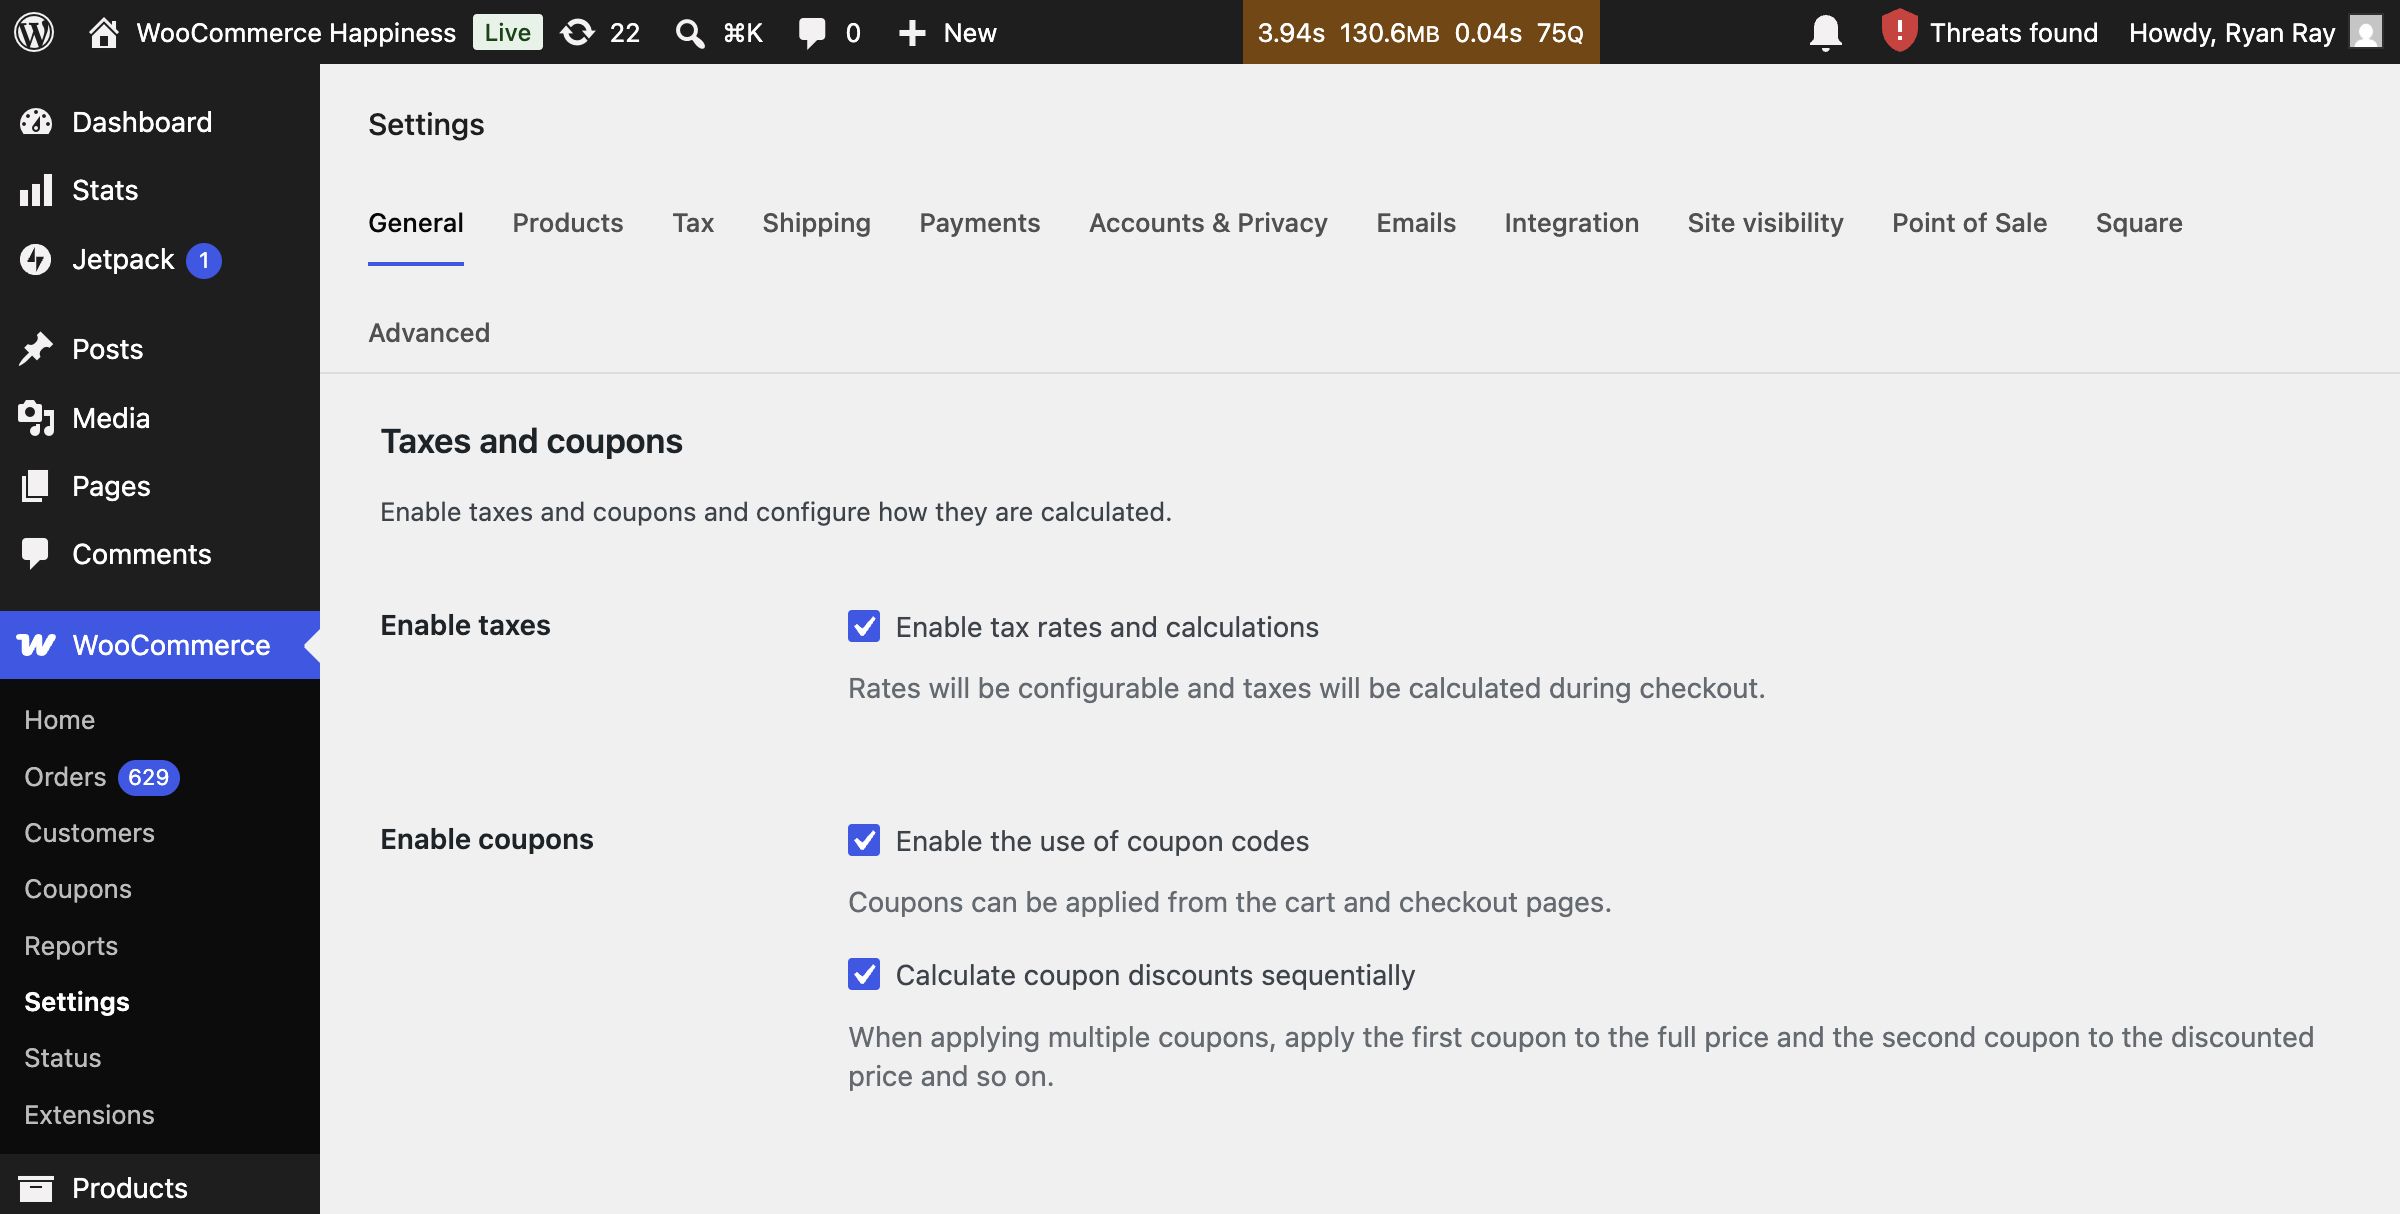The height and width of the screenshot is (1214, 2400).
Task: Open the Shipping settings tab
Action: [816, 223]
